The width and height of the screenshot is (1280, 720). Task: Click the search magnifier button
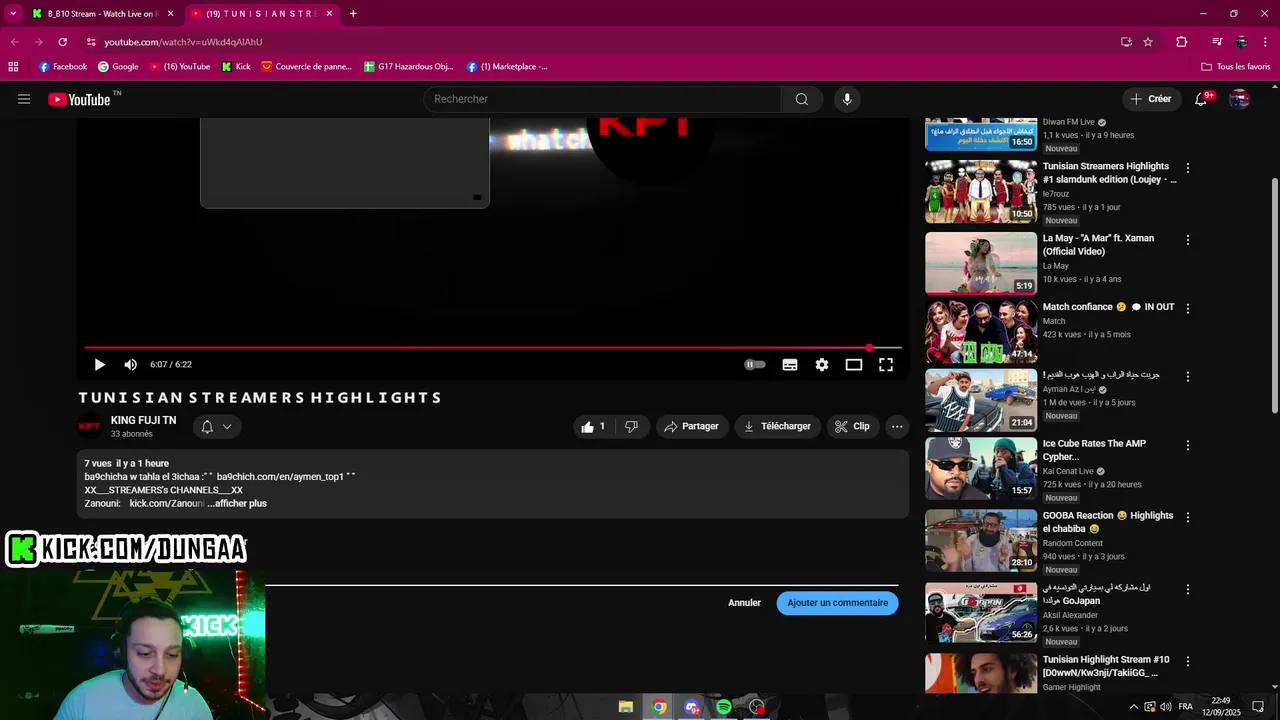point(802,99)
